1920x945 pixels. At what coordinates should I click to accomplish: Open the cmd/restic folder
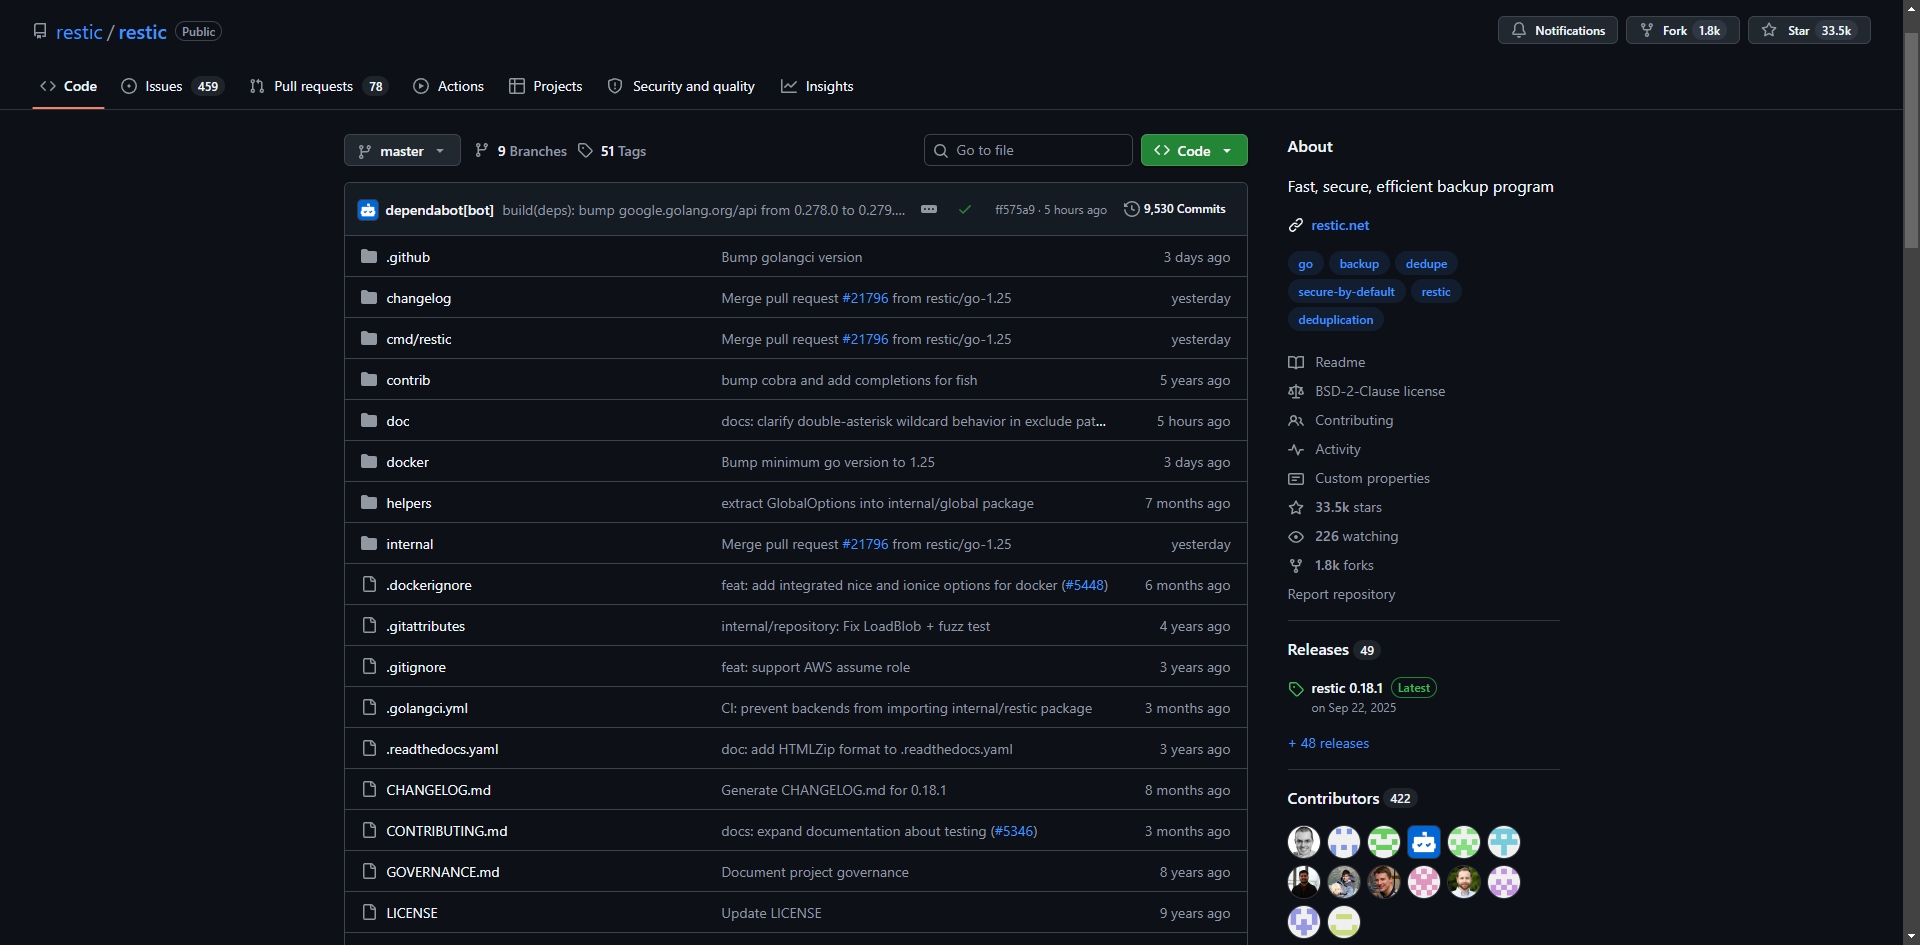coord(419,339)
